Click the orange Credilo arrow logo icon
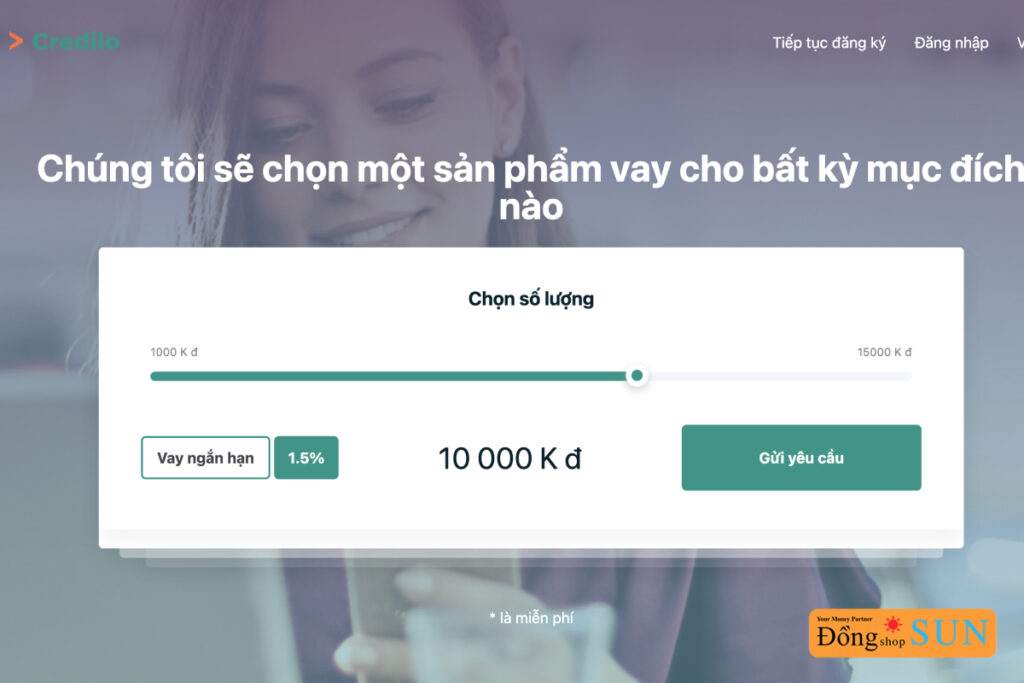The height and width of the screenshot is (683, 1024). 16,41
